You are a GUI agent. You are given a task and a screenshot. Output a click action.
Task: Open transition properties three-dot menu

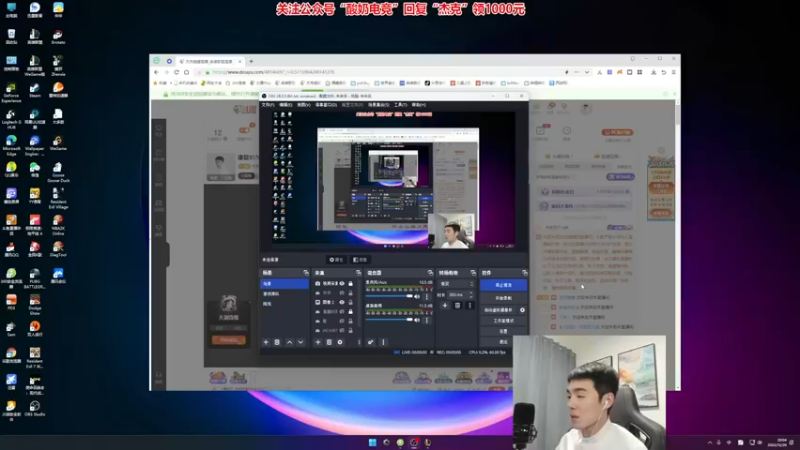[x=470, y=306]
